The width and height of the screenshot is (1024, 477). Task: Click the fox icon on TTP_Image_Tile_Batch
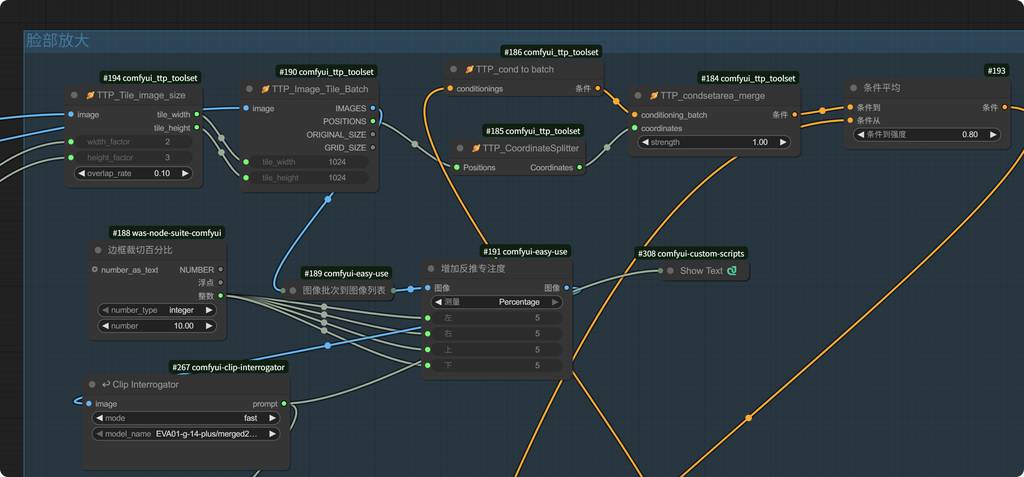(264, 89)
